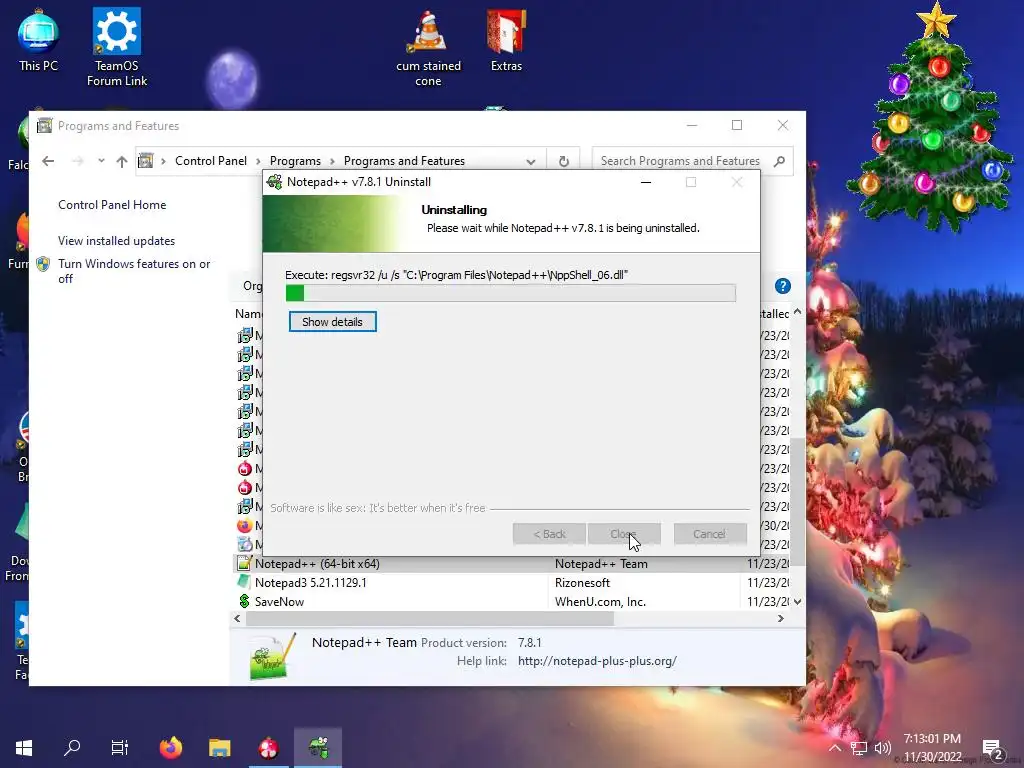This screenshot has width=1024, height=768.
Task: Select Notepad3 5.21.1129.1 row
Action: tap(511, 583)
